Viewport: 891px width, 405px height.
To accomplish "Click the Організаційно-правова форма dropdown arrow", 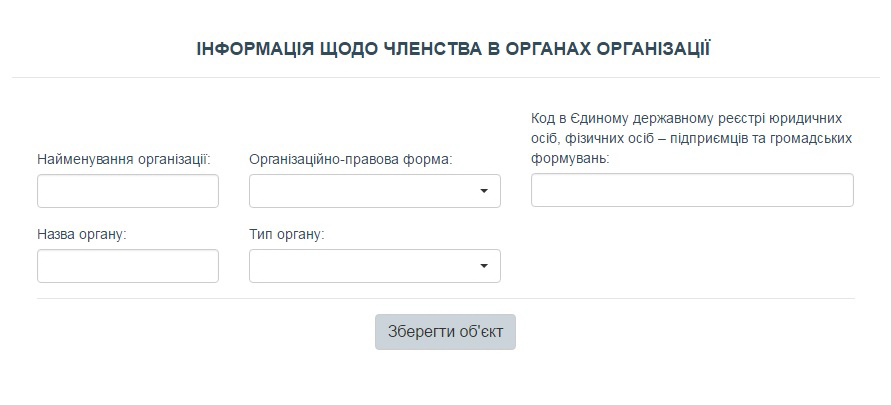I will click(484, 191).
